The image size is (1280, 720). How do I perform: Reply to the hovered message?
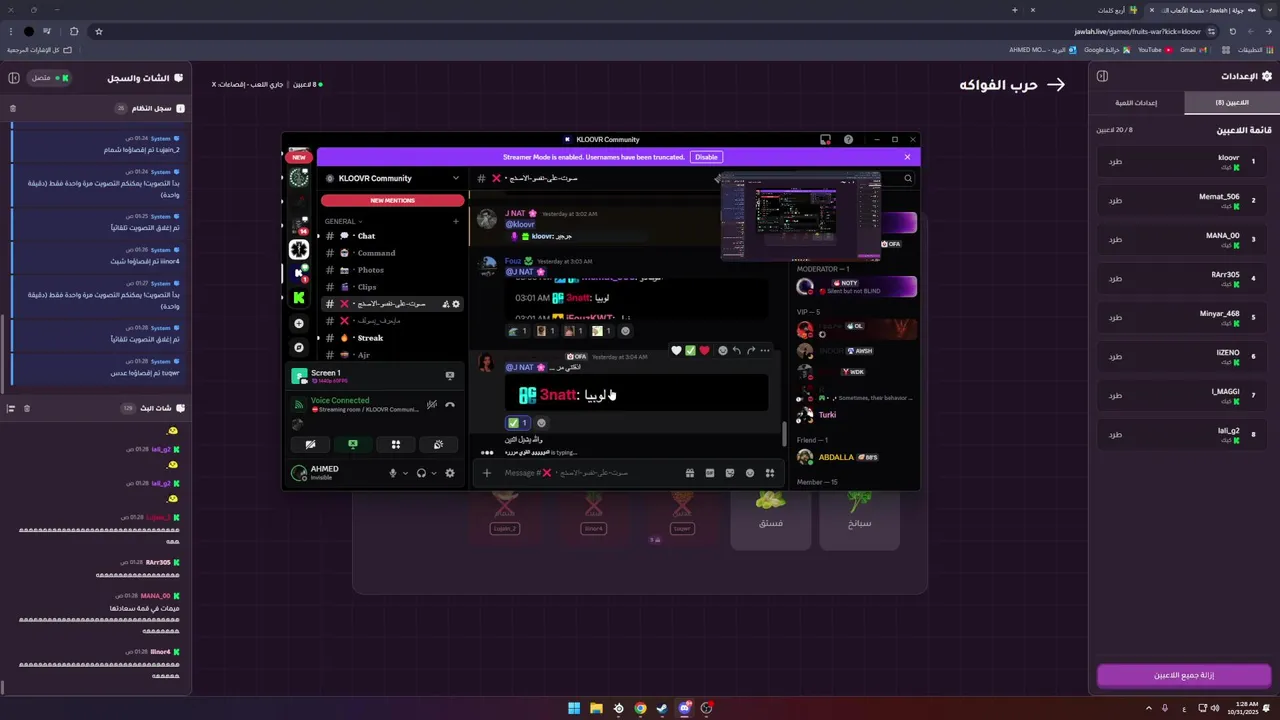coord(736,351)
